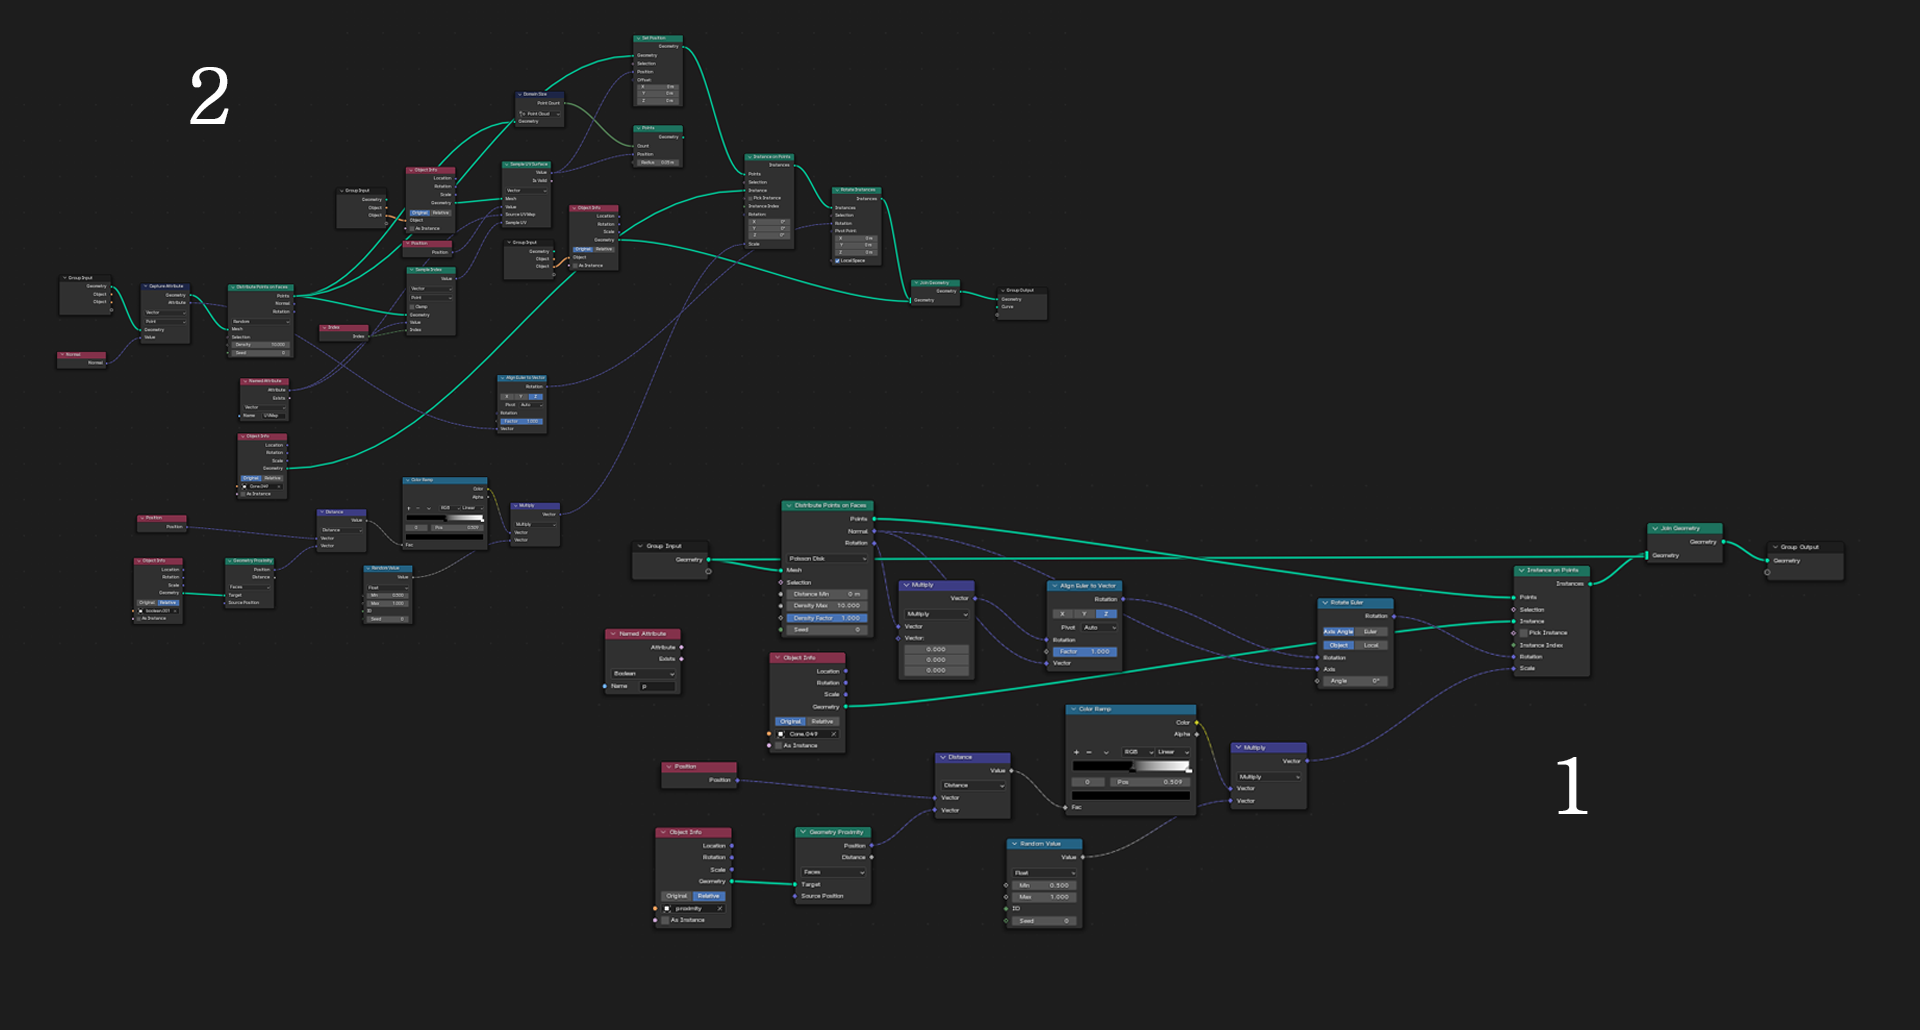The height and width of the screenshot is (1030, 1920).
Task: Set Rotate Euler space to Local
Action: 1371,645
